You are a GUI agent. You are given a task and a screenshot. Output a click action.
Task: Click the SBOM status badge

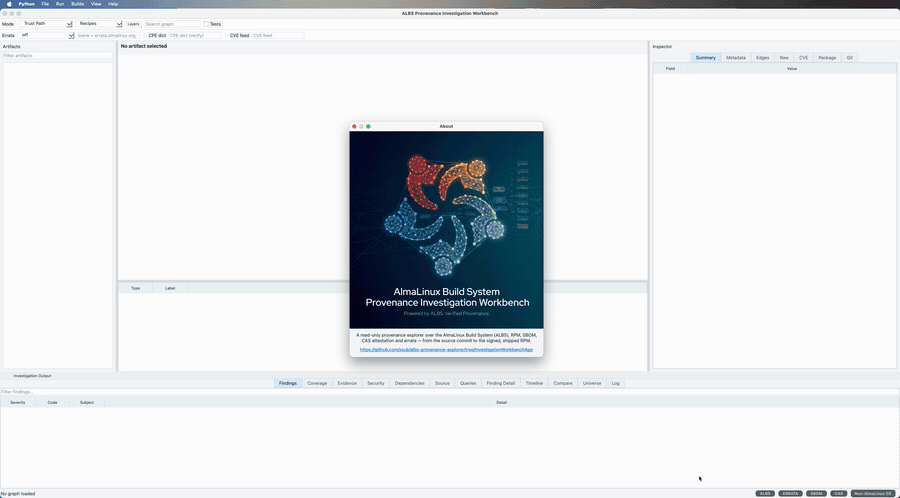pos(816,493)
